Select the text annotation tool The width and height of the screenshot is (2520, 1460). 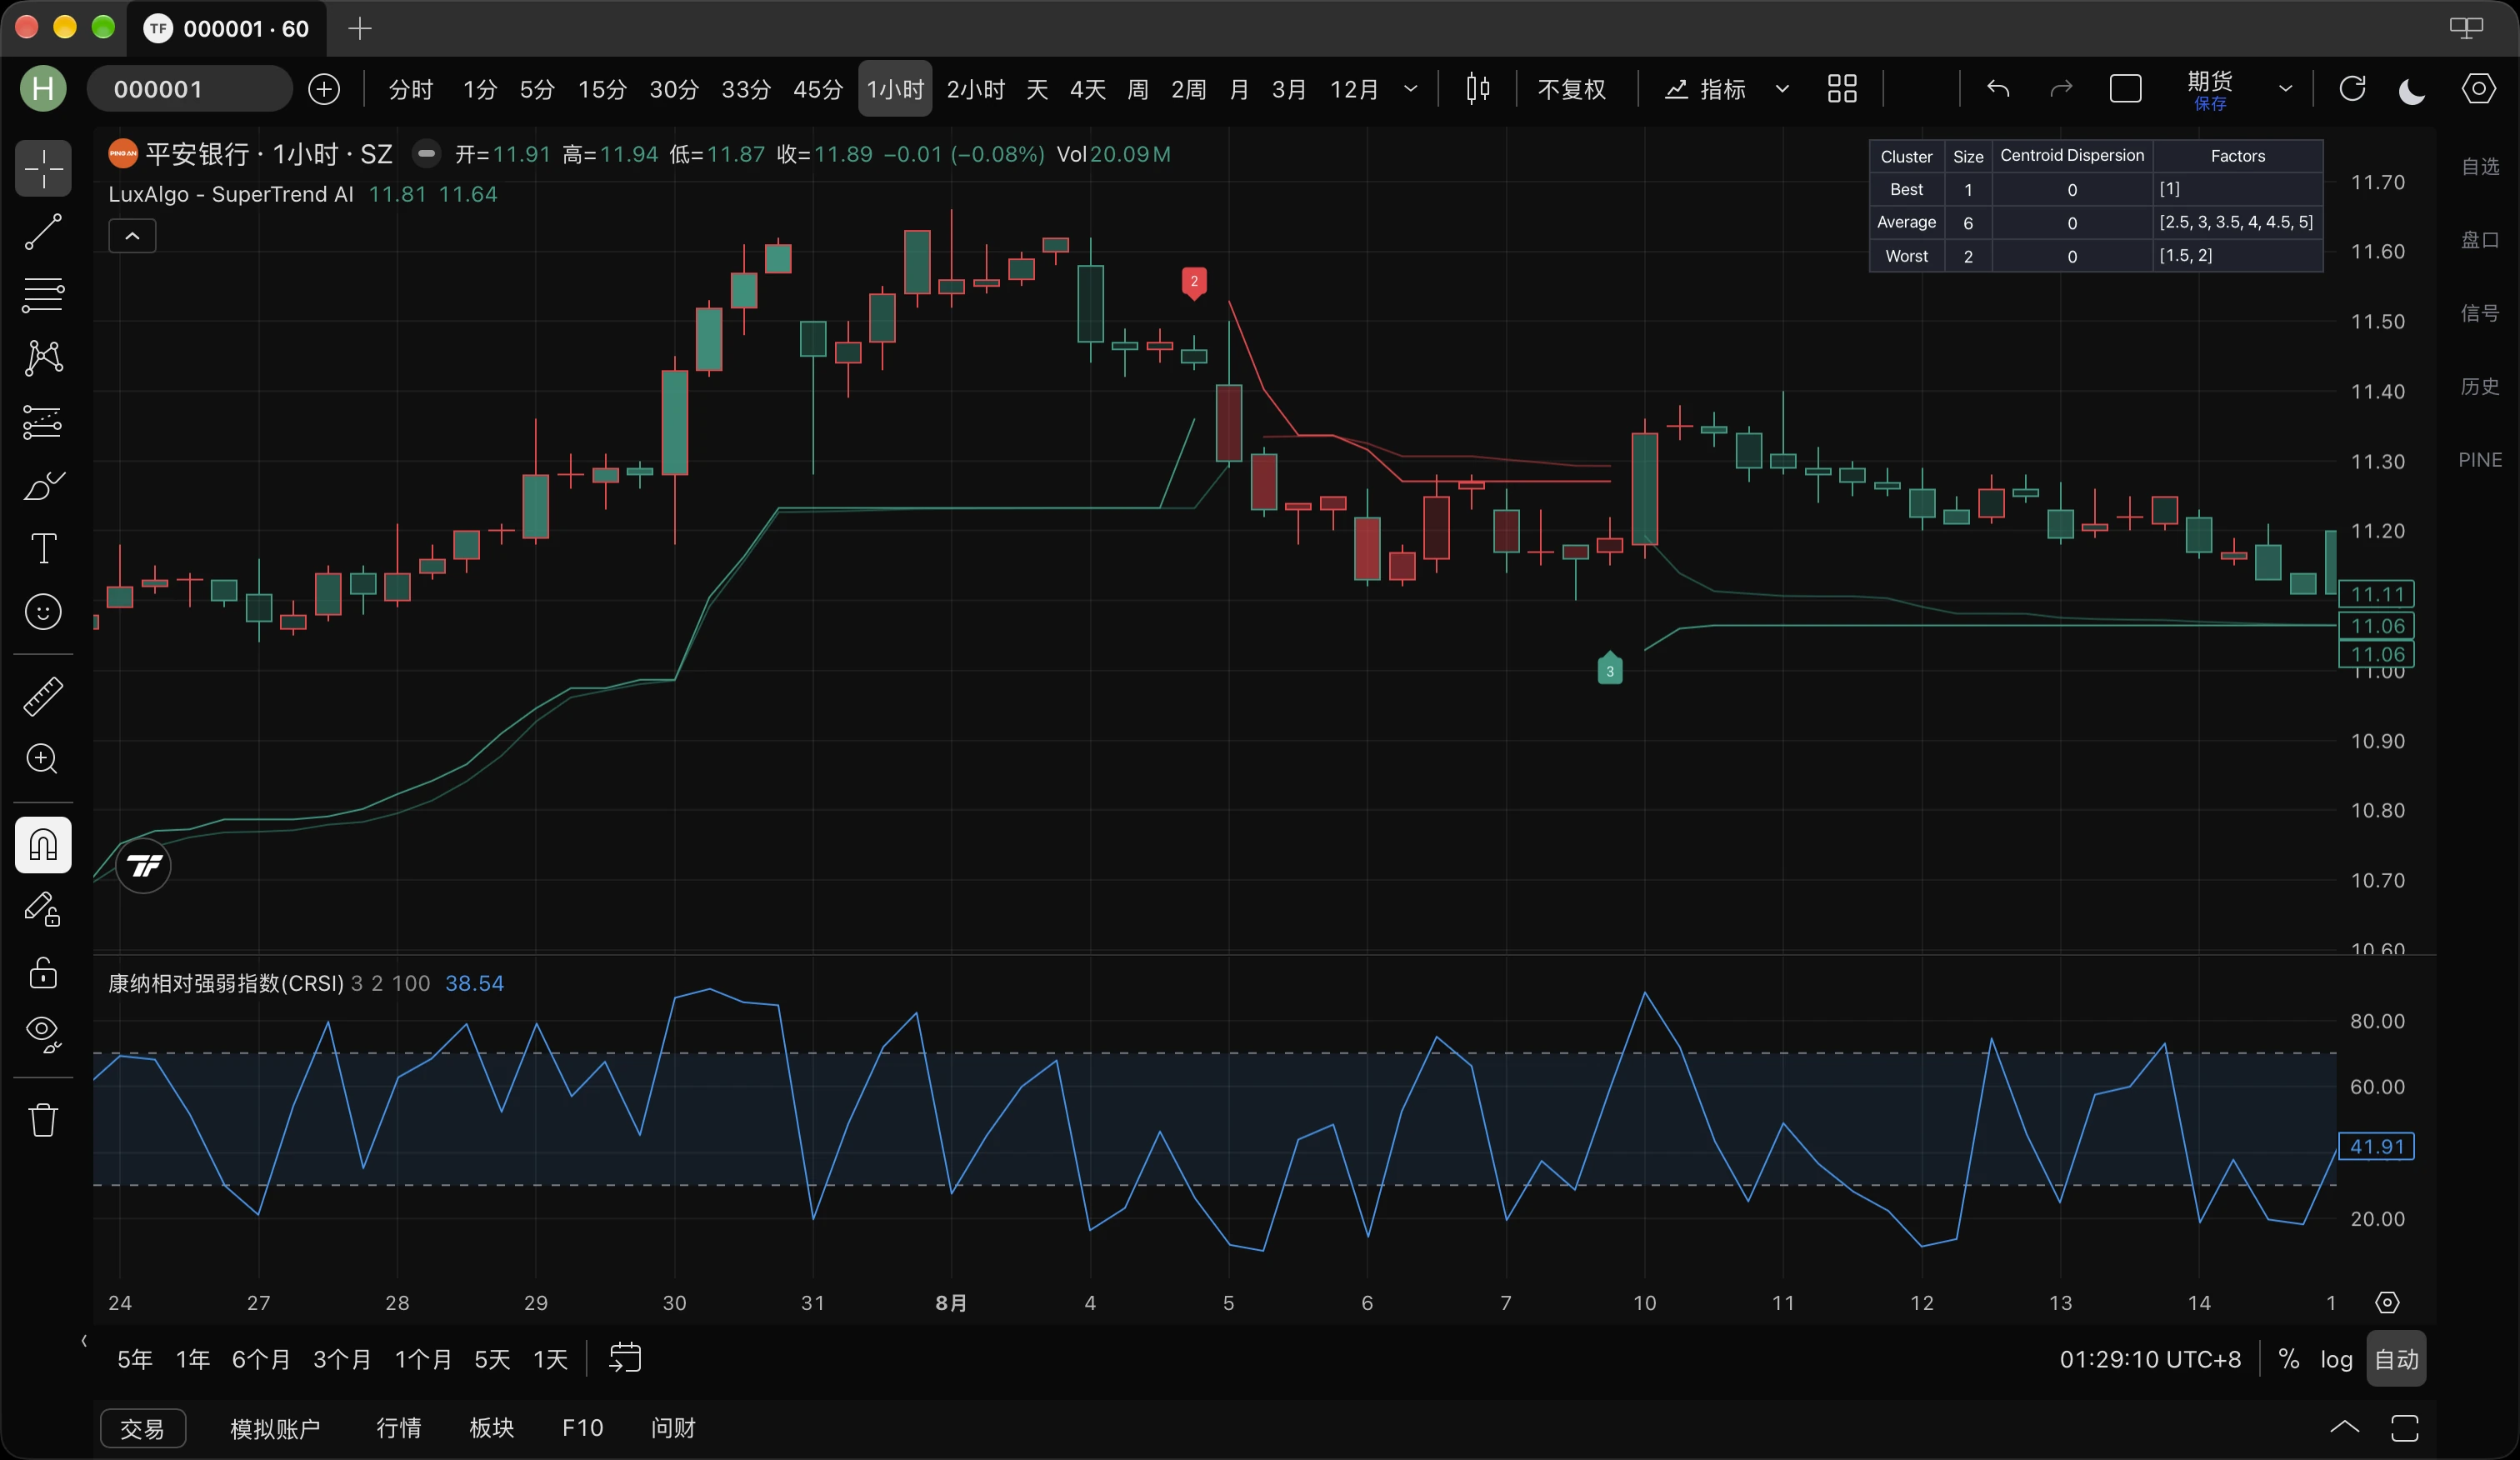[x=43, y=548]
